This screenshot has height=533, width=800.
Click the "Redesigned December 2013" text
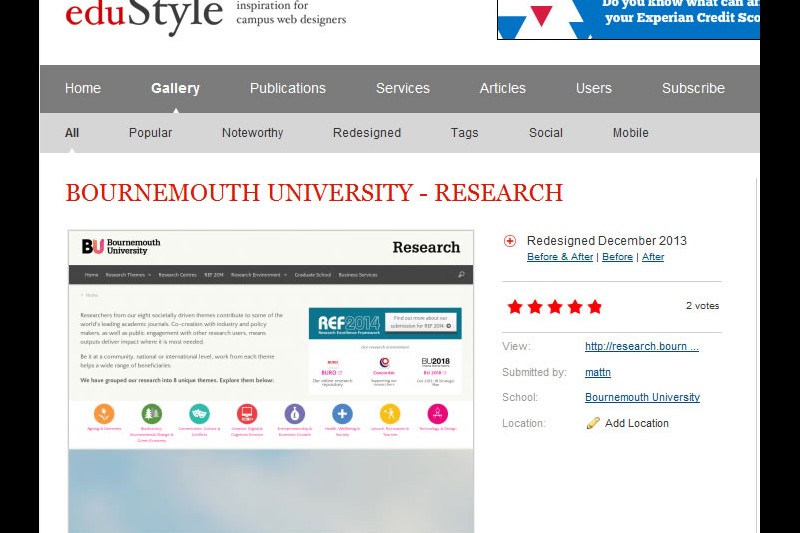(607, 240)
